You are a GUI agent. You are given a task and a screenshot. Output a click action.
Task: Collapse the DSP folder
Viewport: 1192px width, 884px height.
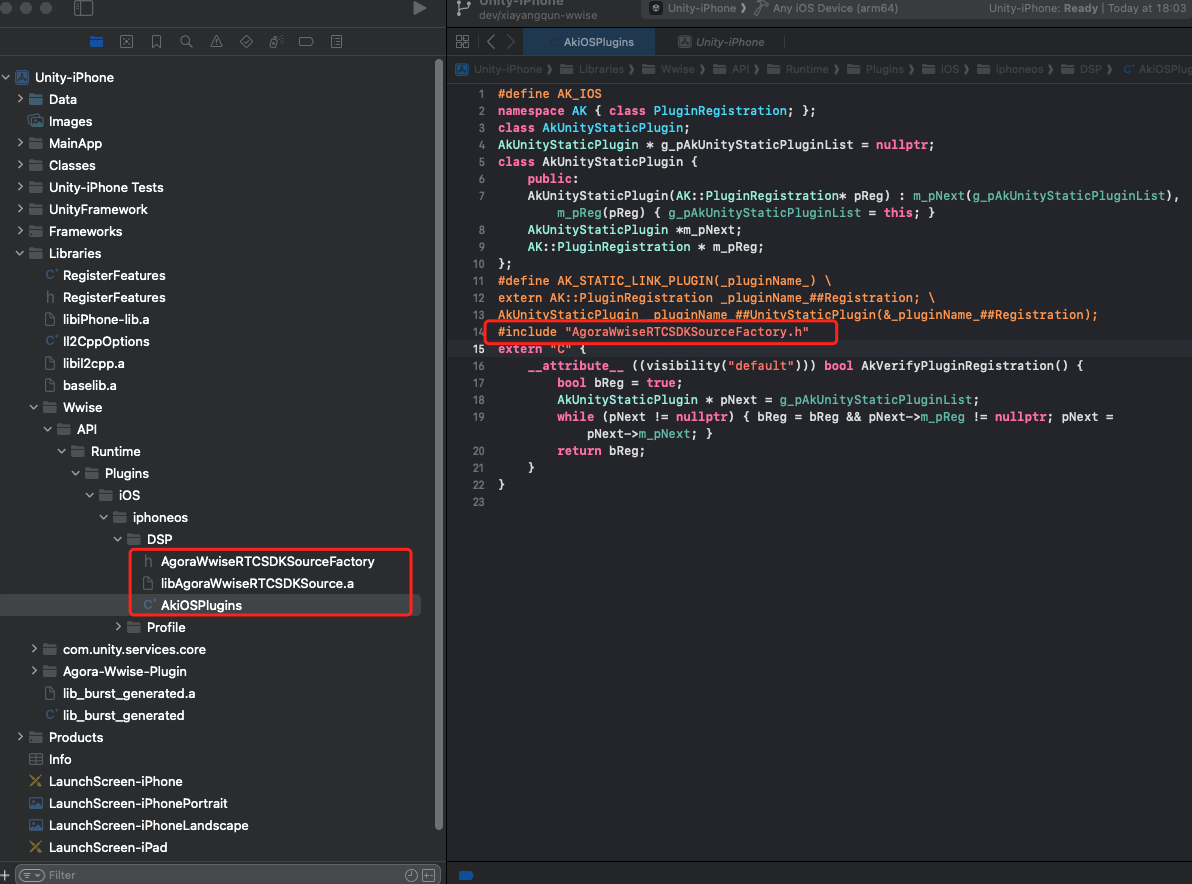pyautogui.click(x=118, y=539)
